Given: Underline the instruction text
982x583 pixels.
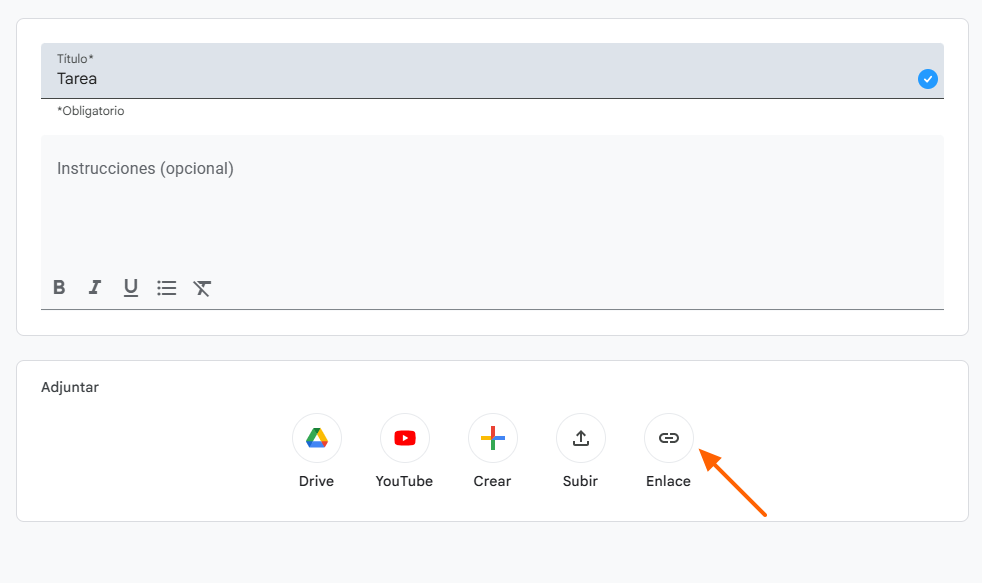Looking at the screenshot, I should click(130, 287).
